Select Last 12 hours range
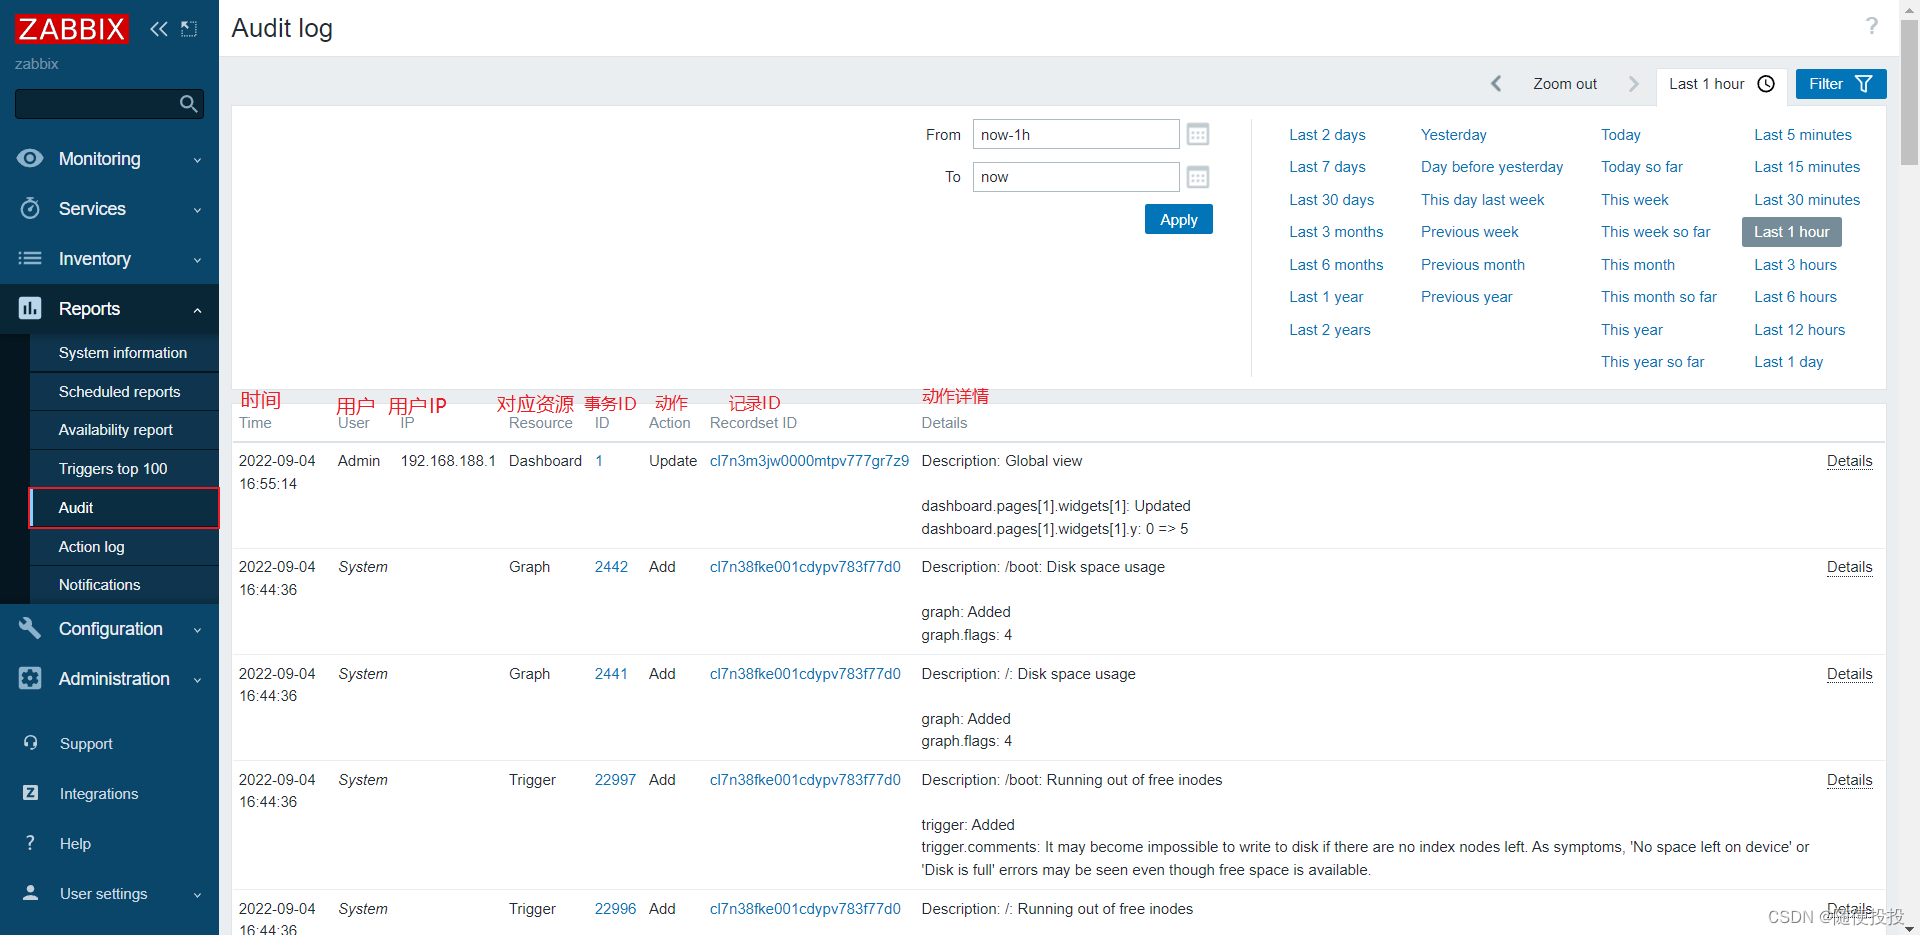 1799,330
